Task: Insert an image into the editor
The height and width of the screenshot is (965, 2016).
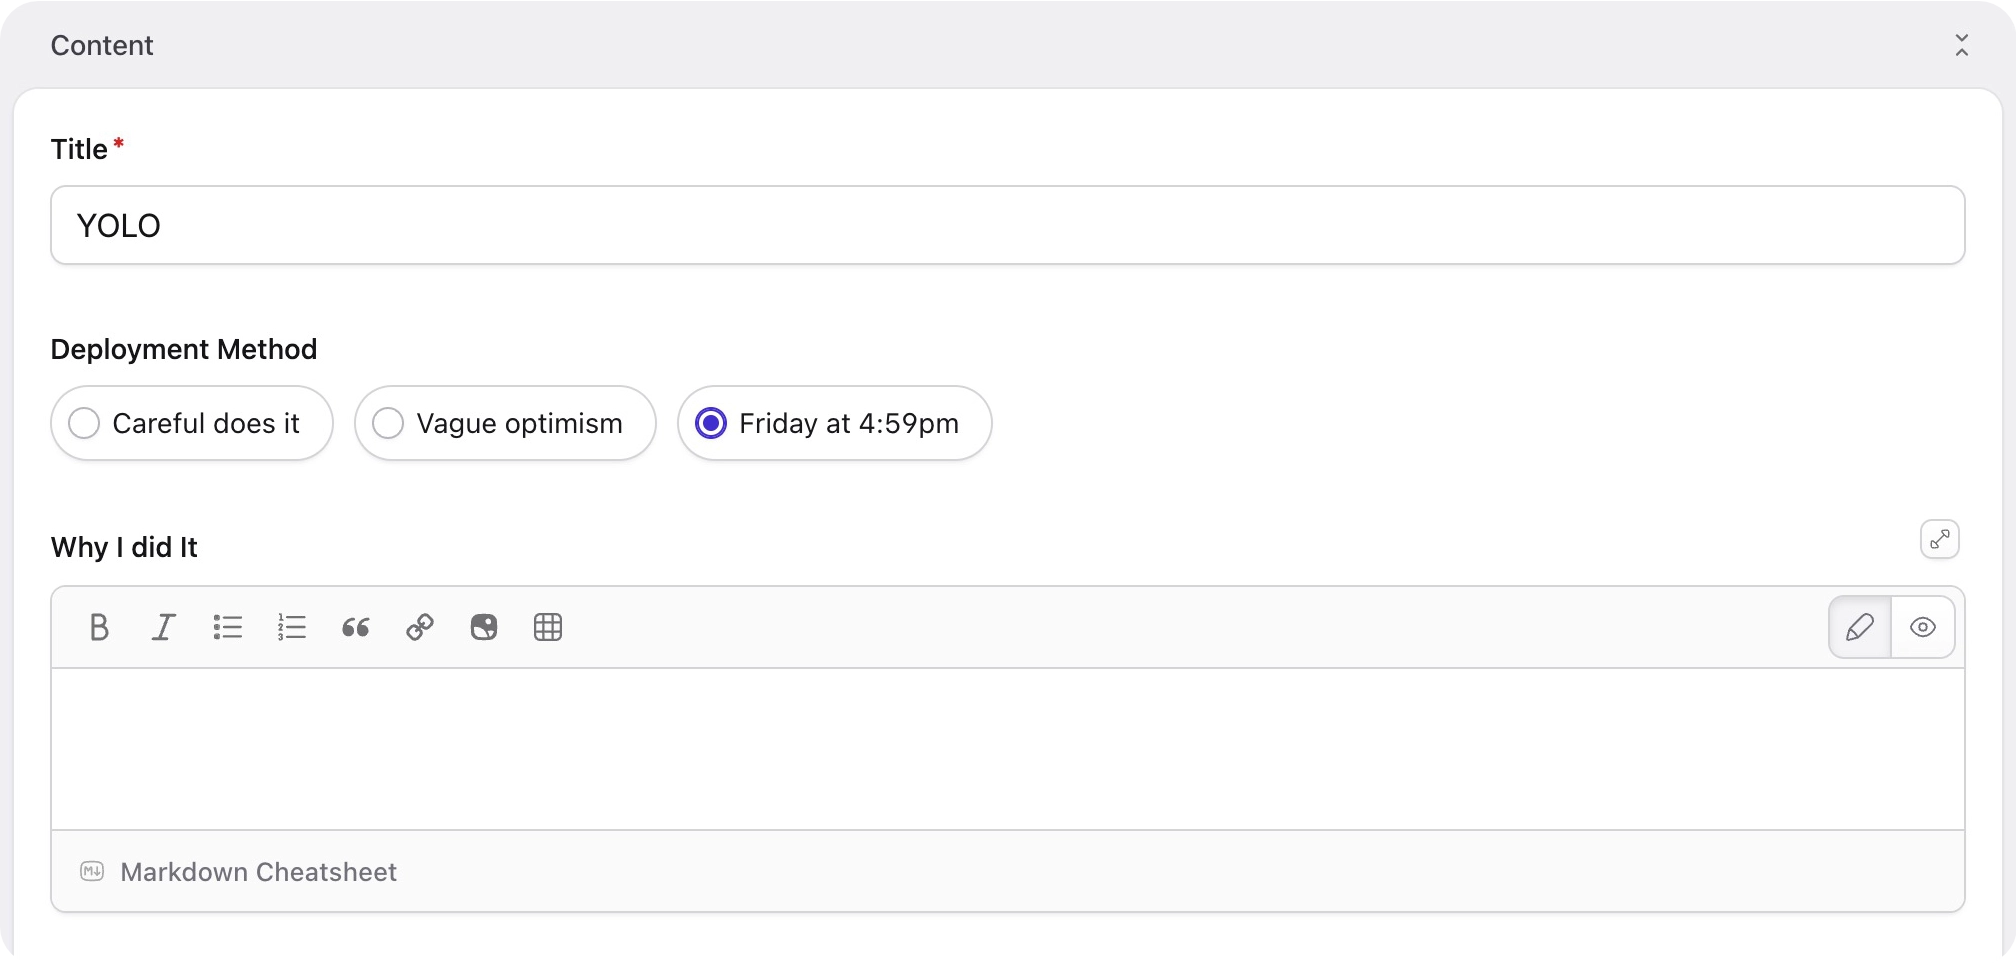Action: point(484,627)
